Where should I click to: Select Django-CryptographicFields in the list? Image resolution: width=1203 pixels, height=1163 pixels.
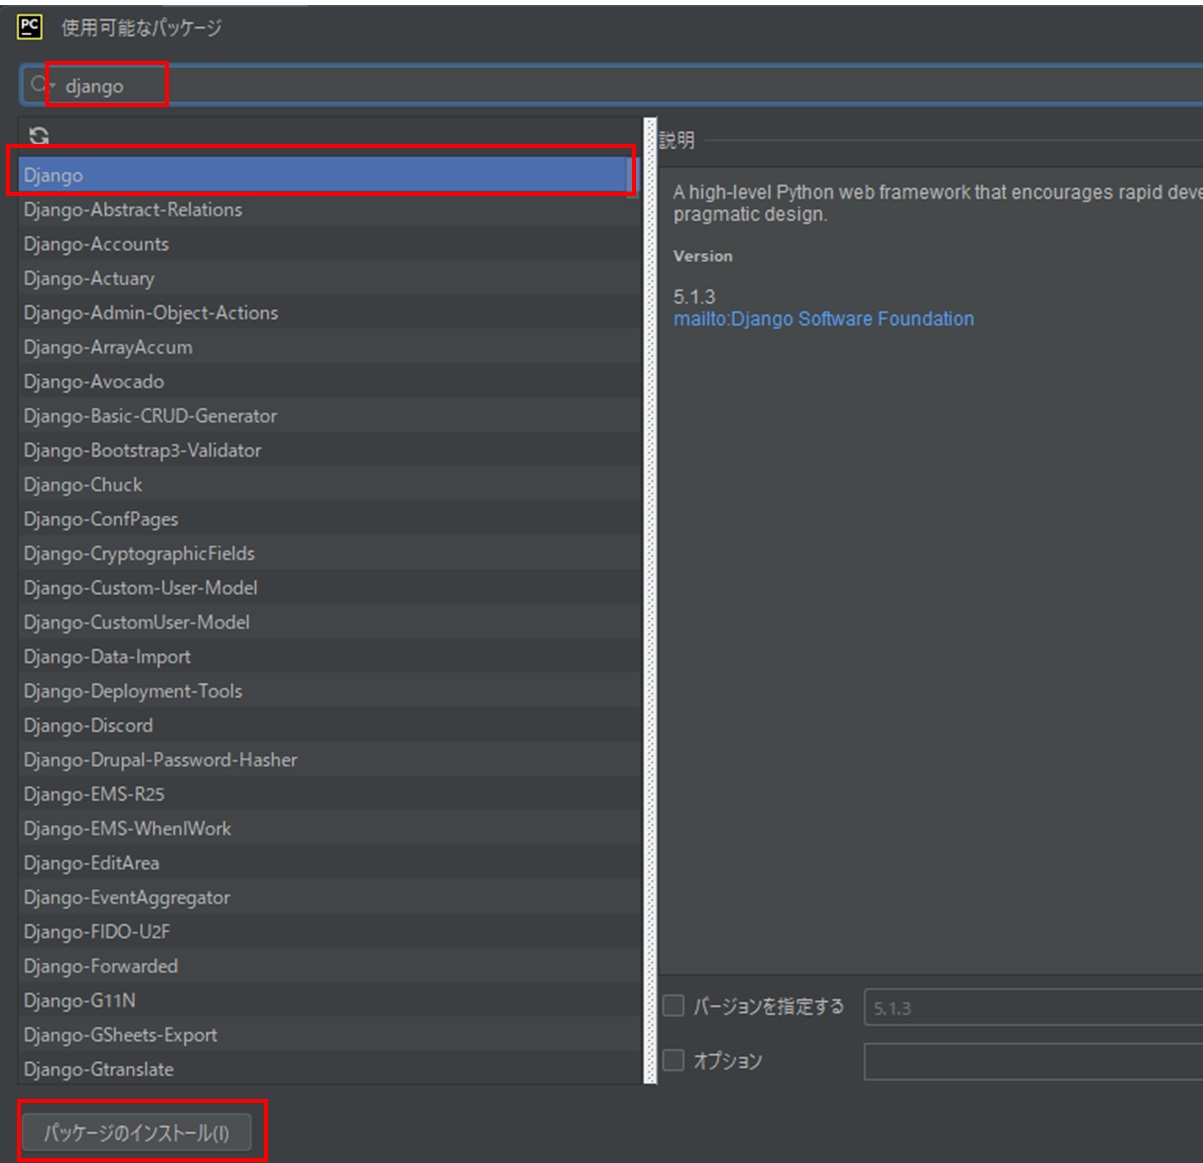pyautogui.click(x=329, y=553)
